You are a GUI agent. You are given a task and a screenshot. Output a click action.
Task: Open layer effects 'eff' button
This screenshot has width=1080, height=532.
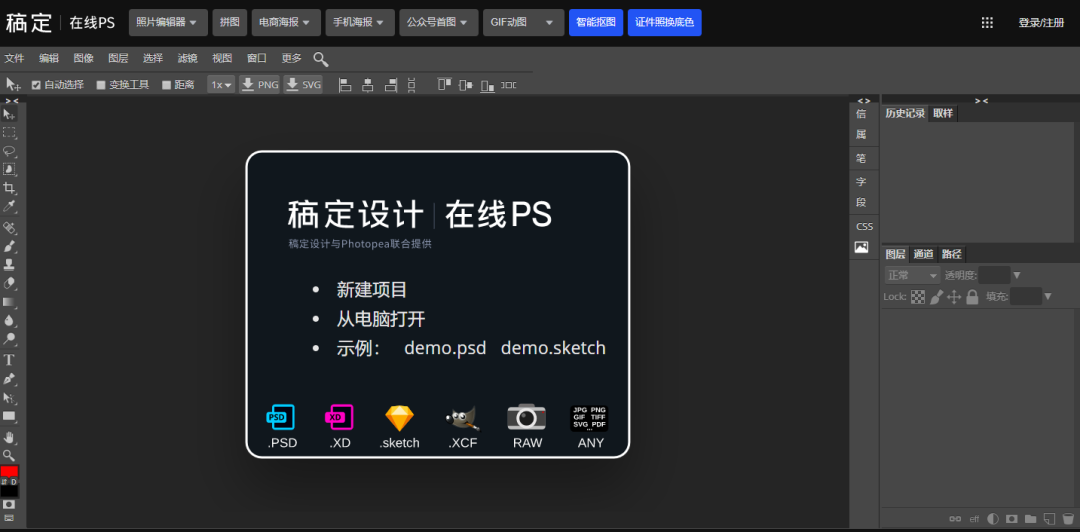point(974,519)
